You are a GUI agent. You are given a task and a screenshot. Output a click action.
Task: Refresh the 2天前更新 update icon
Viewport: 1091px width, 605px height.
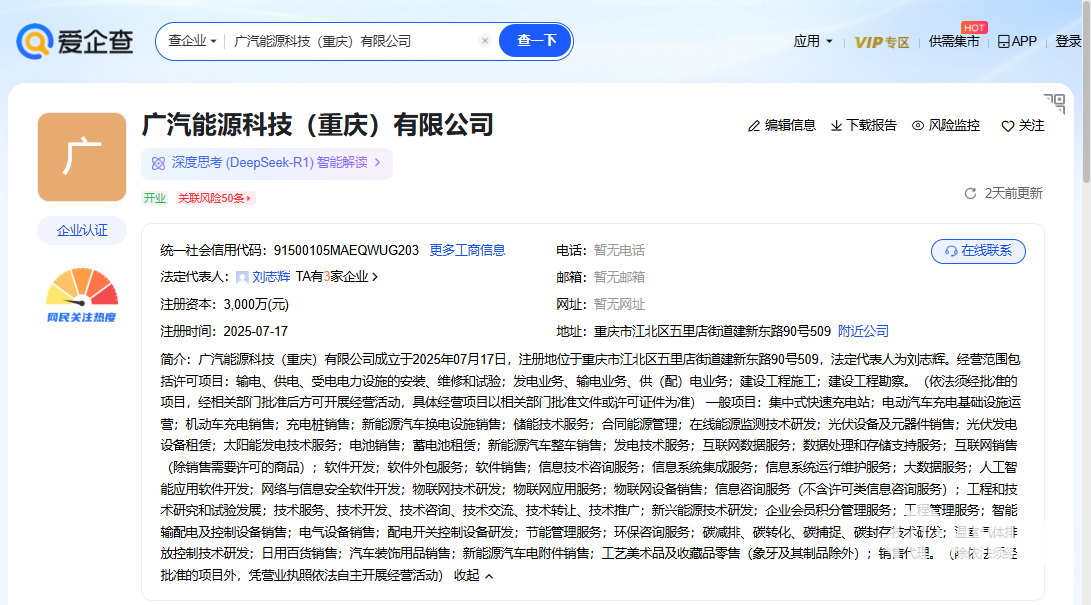969,193
